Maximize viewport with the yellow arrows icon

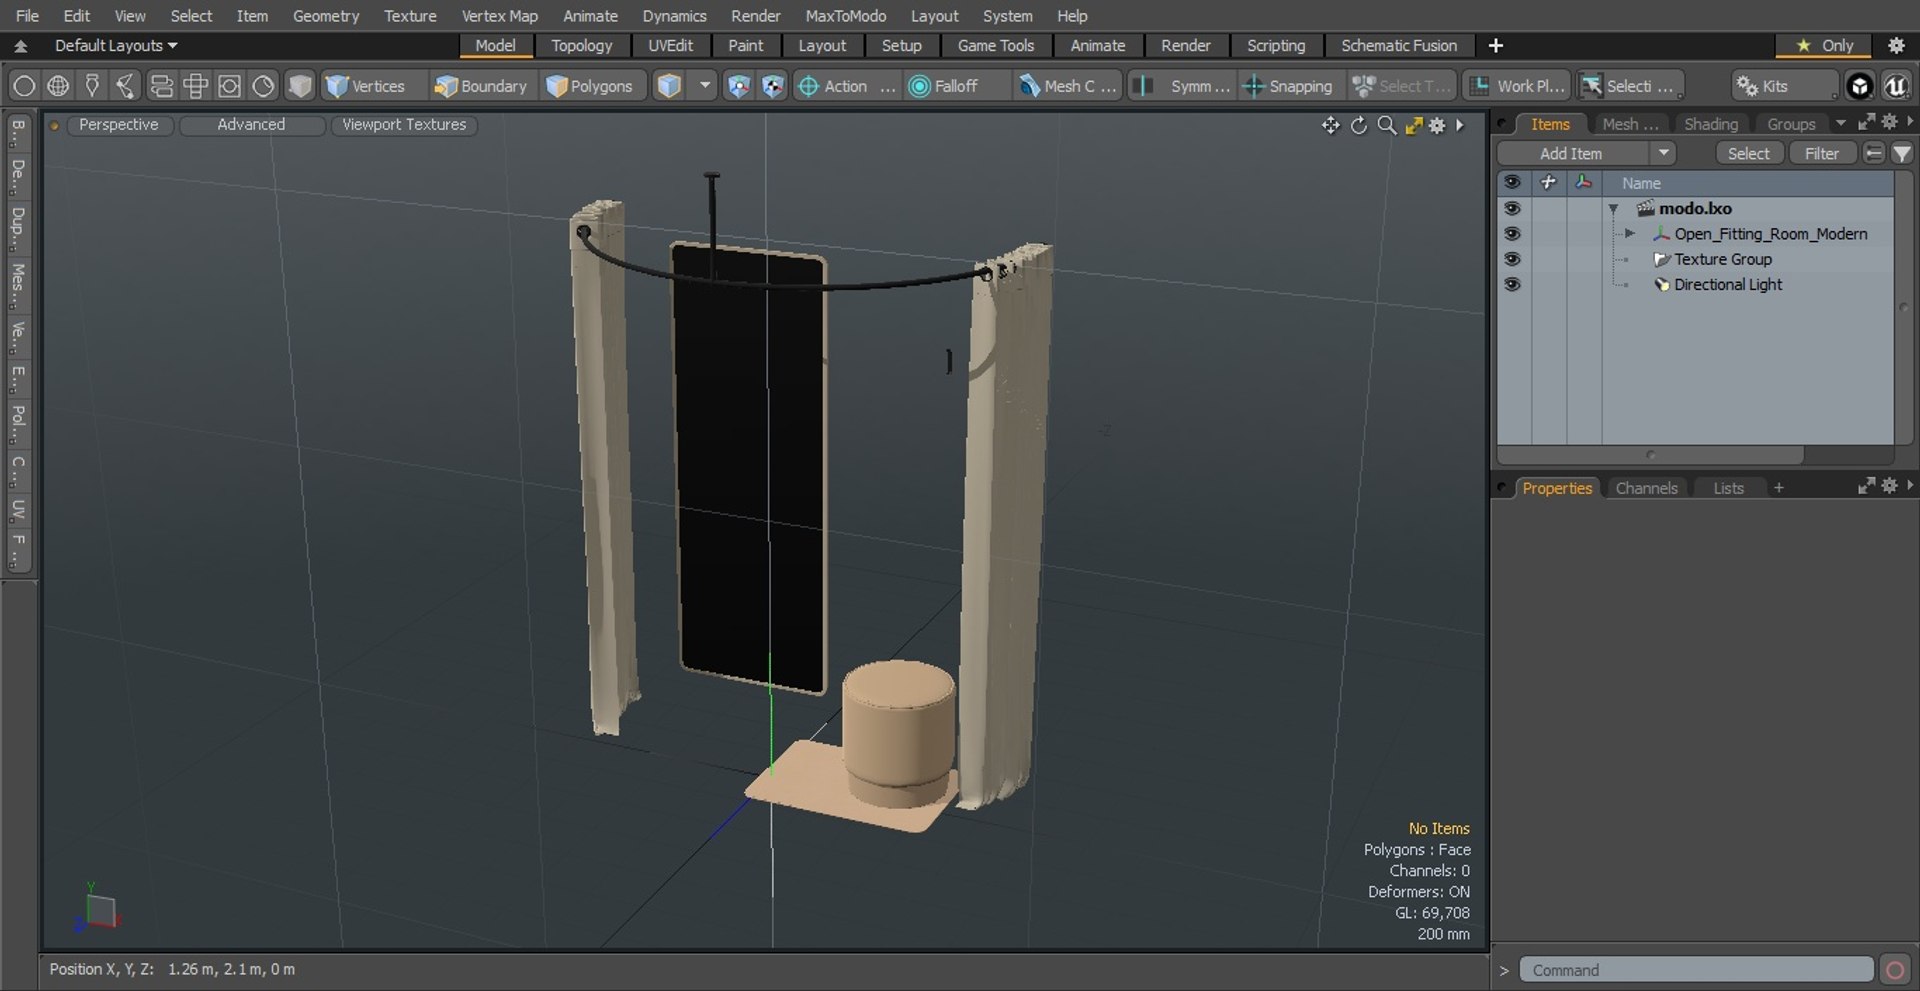click(1413, 125)
